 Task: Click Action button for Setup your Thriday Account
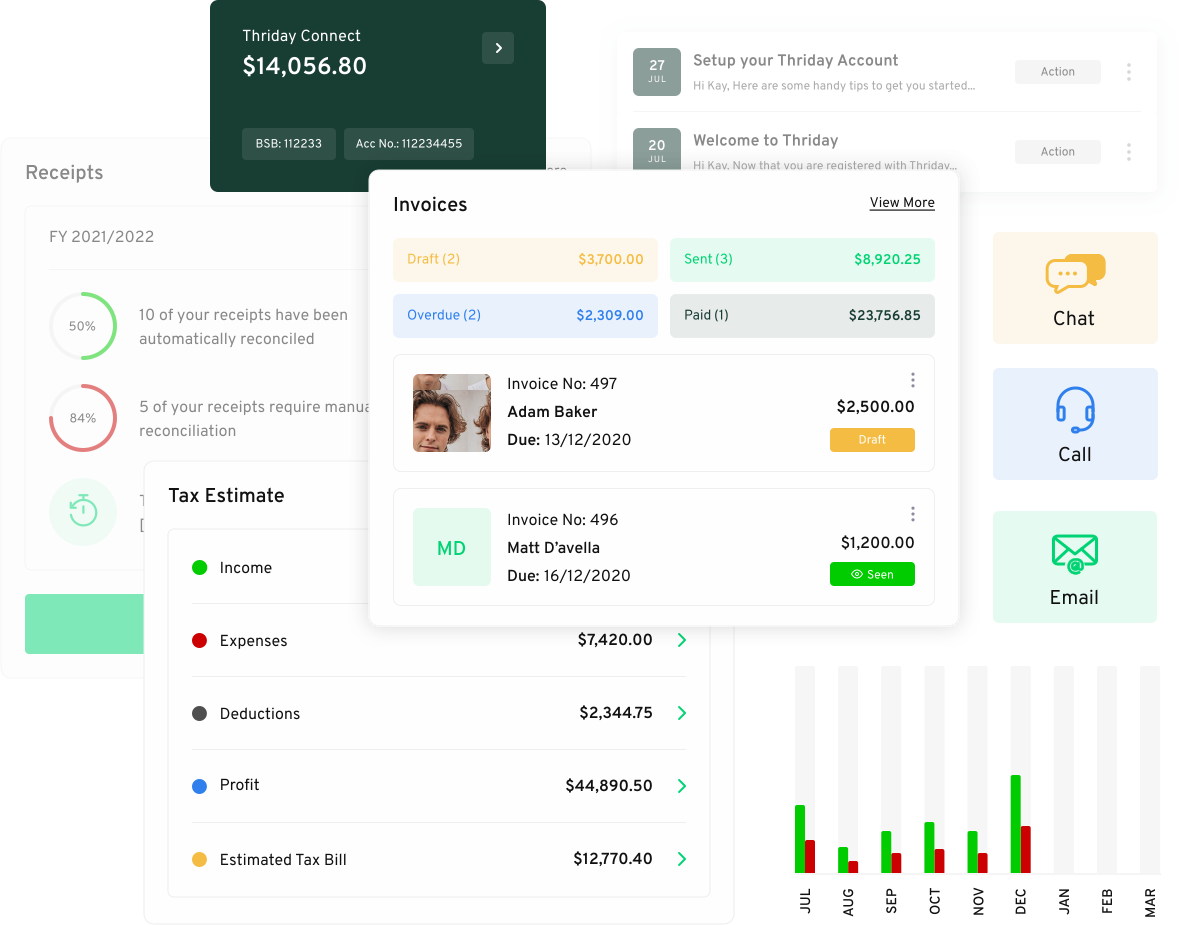[x=1058, y=72]
